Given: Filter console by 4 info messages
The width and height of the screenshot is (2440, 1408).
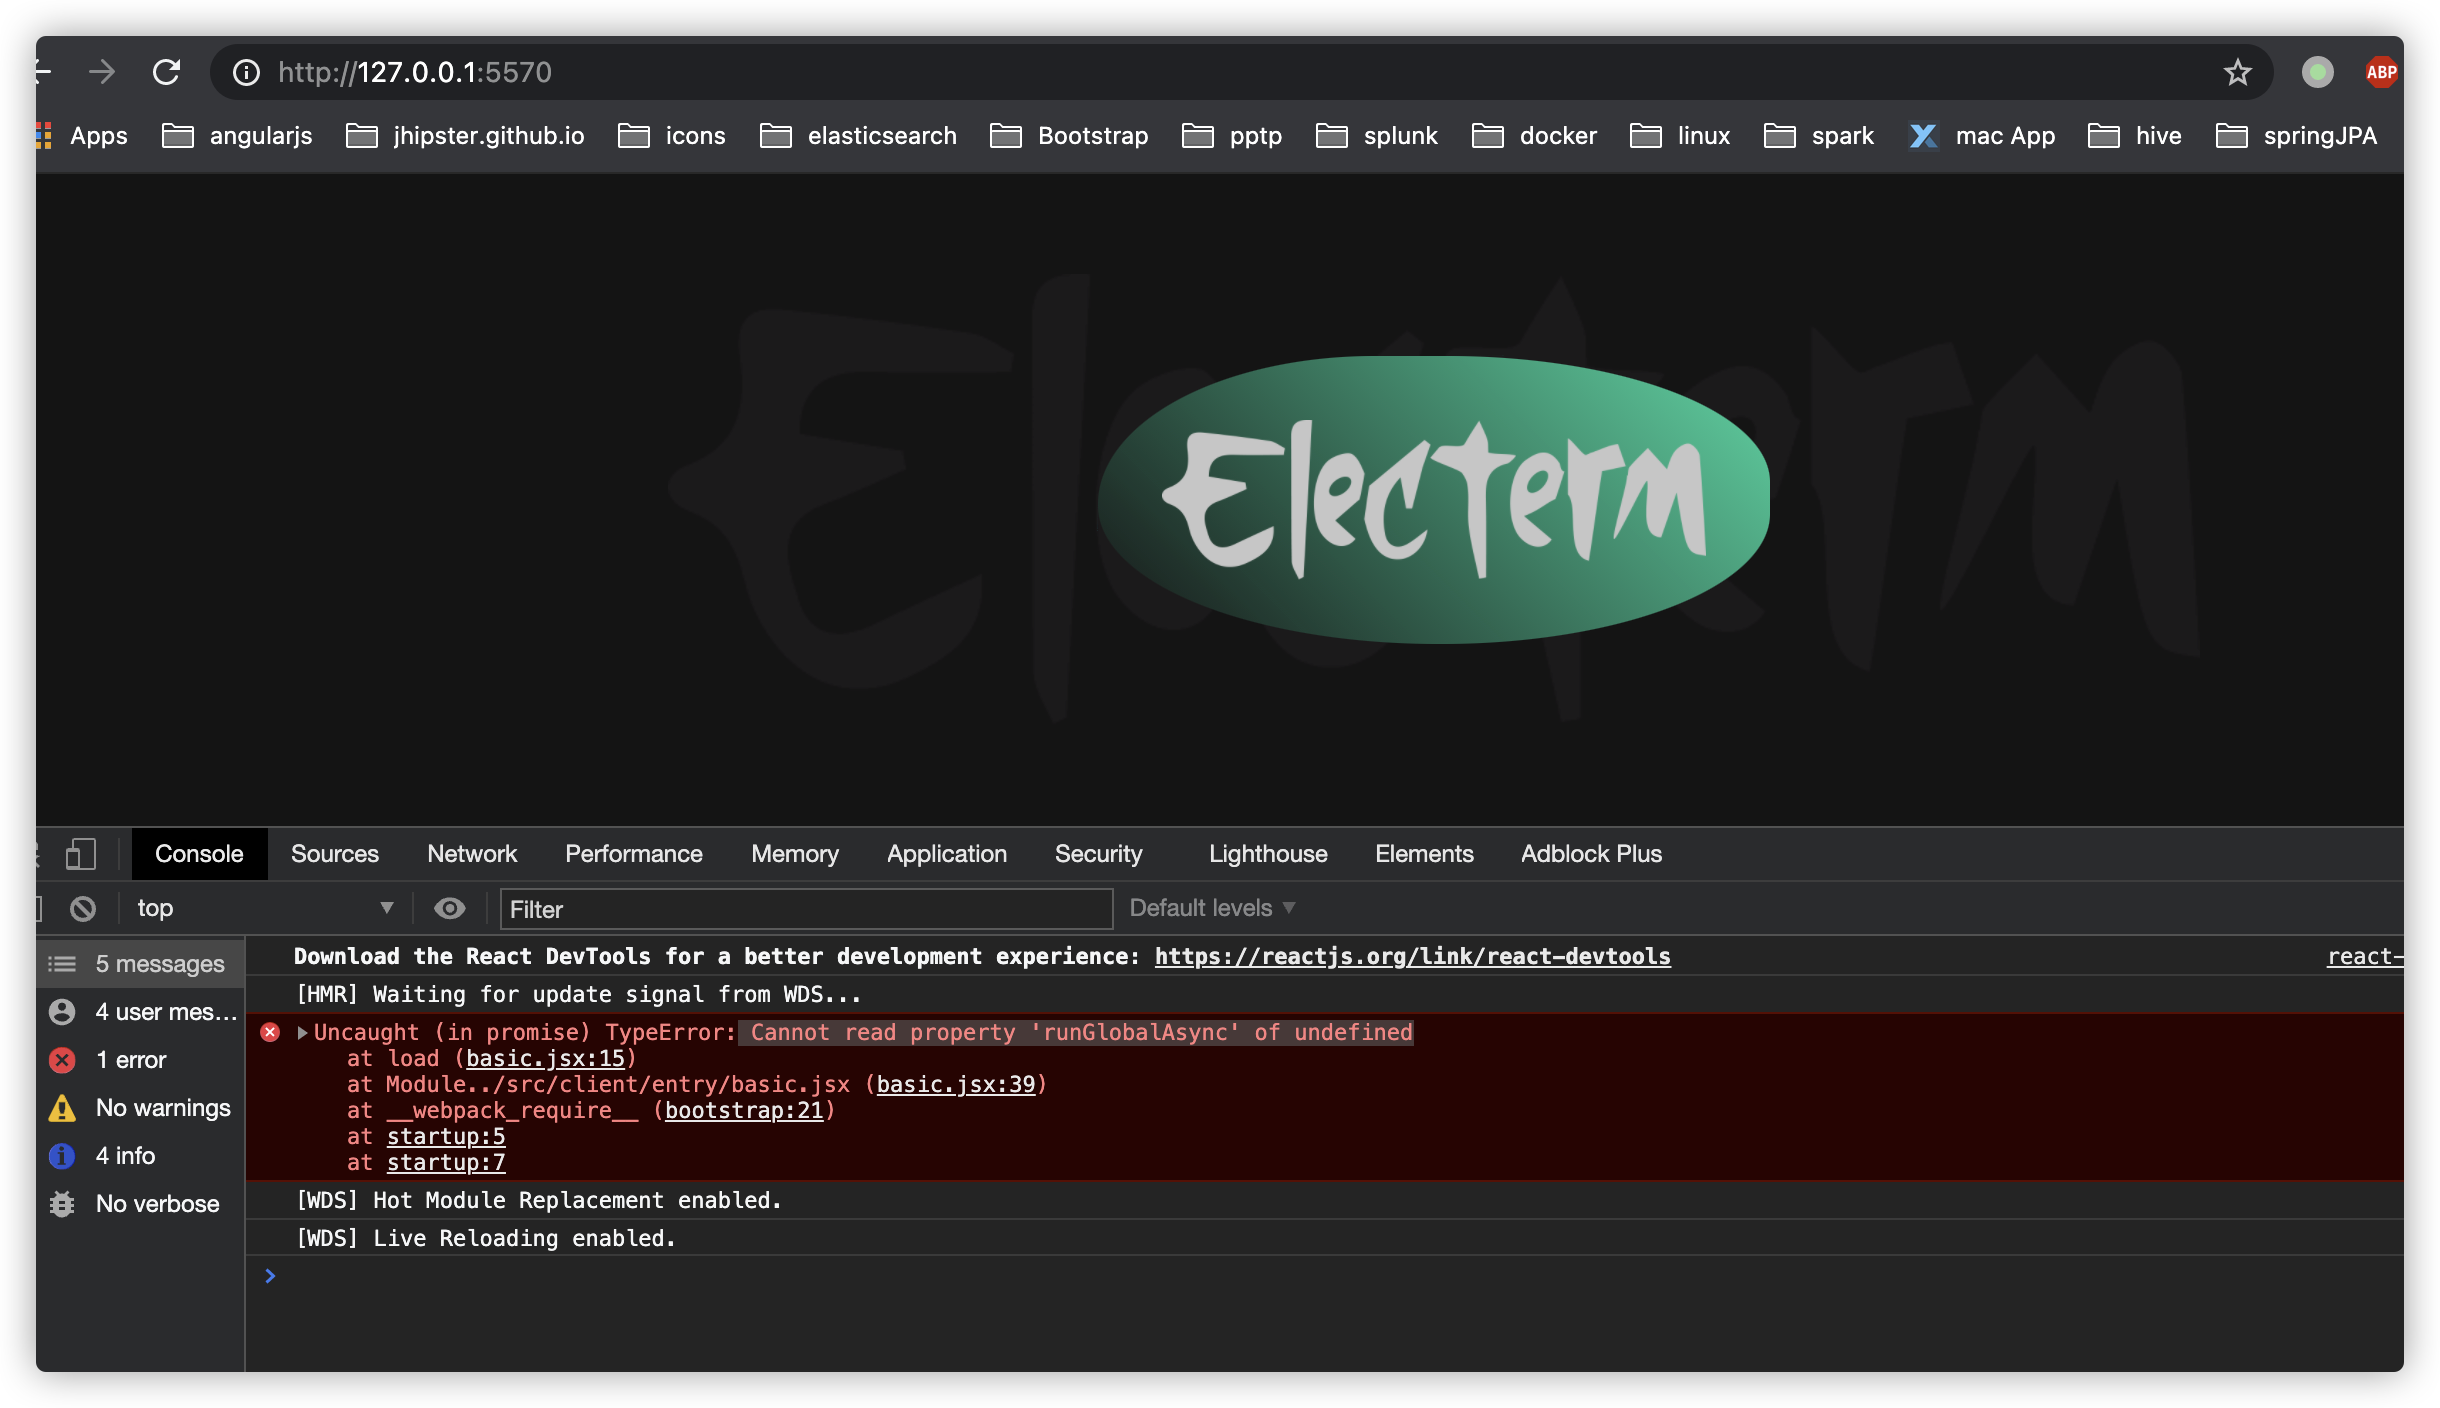Looking at the screenshot, I should 125,1156.
